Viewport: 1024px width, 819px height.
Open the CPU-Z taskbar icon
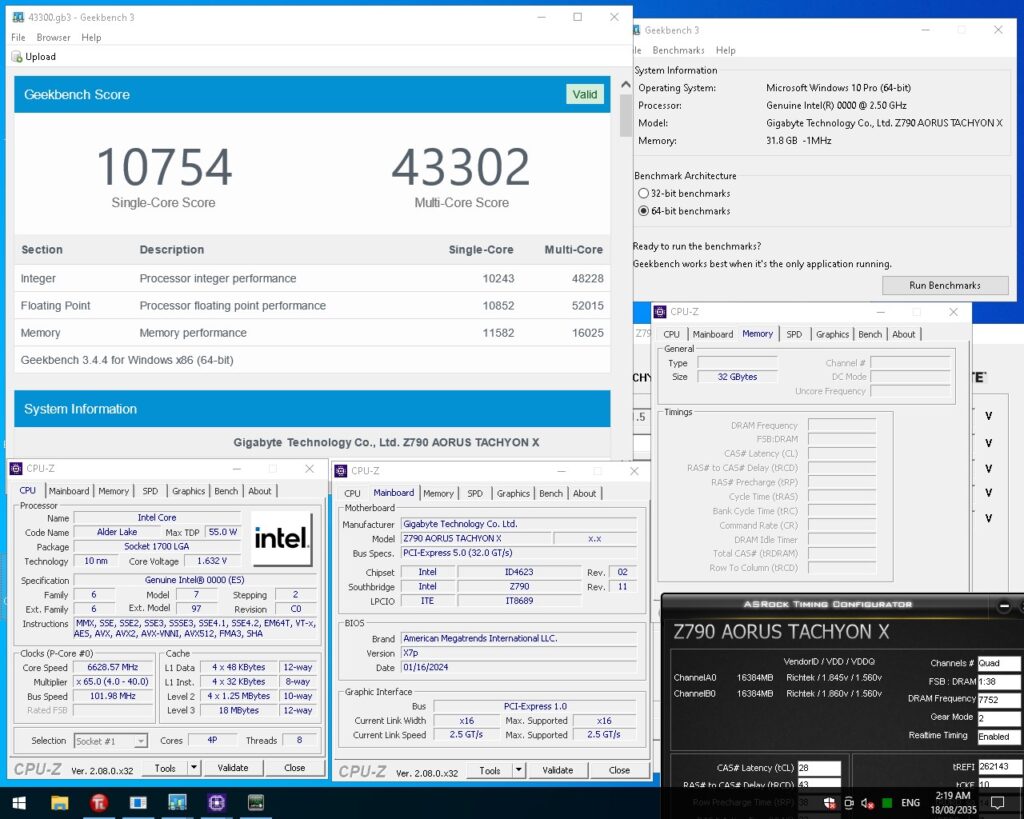(x=215, y=803)
